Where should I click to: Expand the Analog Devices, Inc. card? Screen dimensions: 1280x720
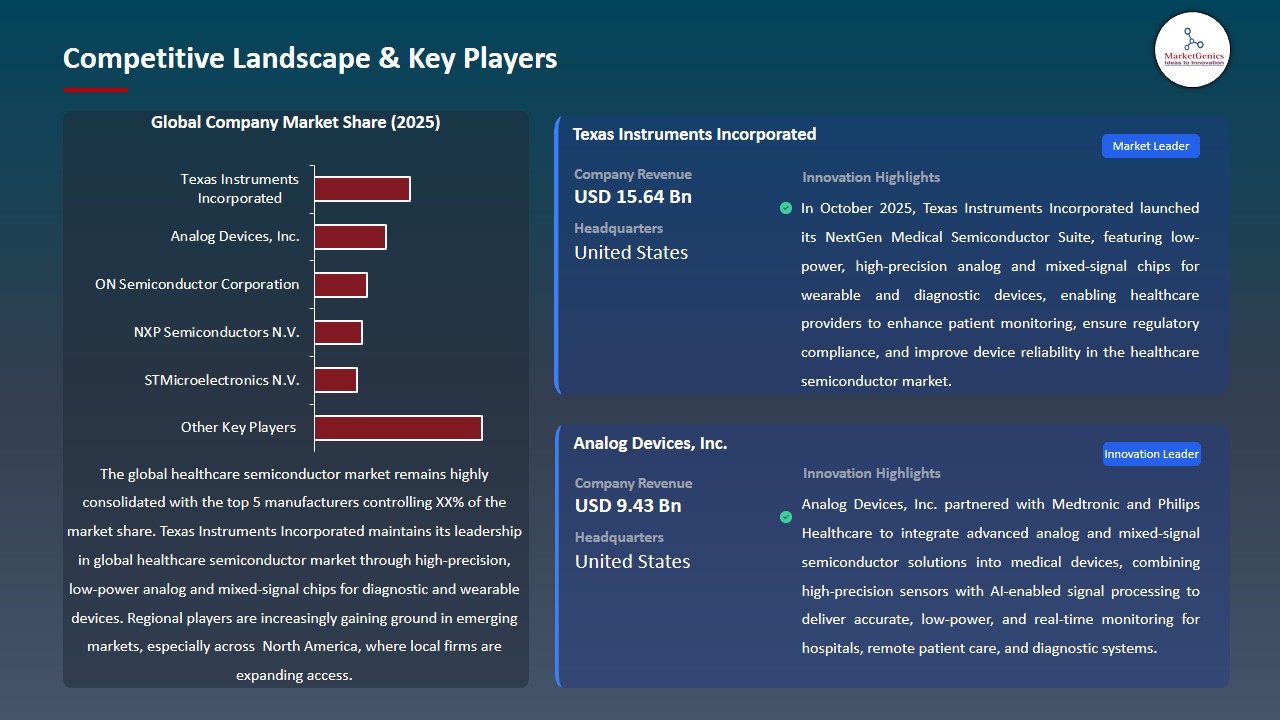coord(890,555)
